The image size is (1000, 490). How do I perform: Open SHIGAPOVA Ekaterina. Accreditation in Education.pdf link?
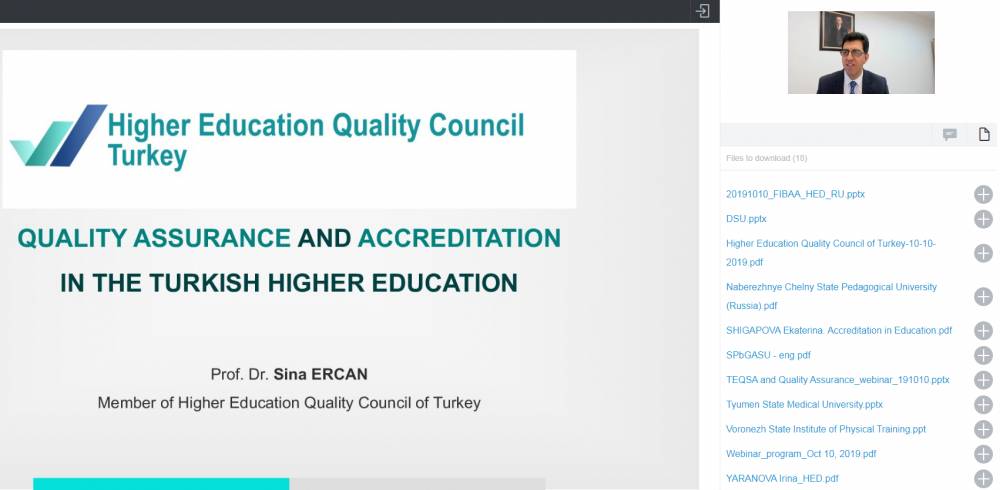pos(839,330)
